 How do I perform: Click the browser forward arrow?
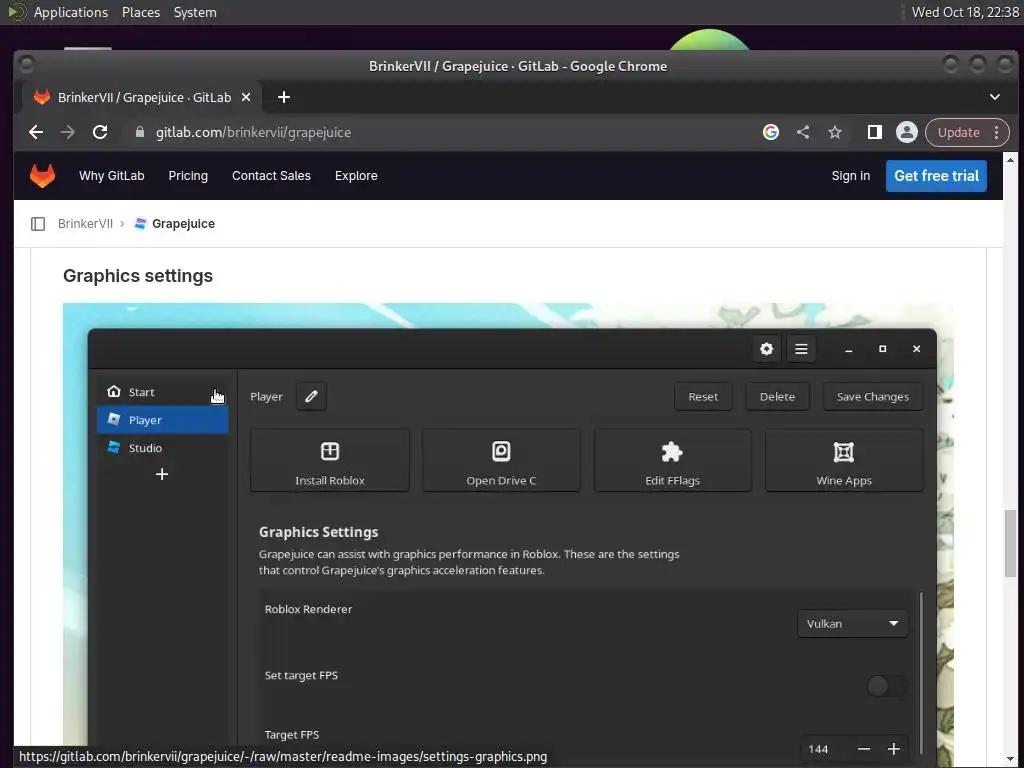click(x=68, y=133)
